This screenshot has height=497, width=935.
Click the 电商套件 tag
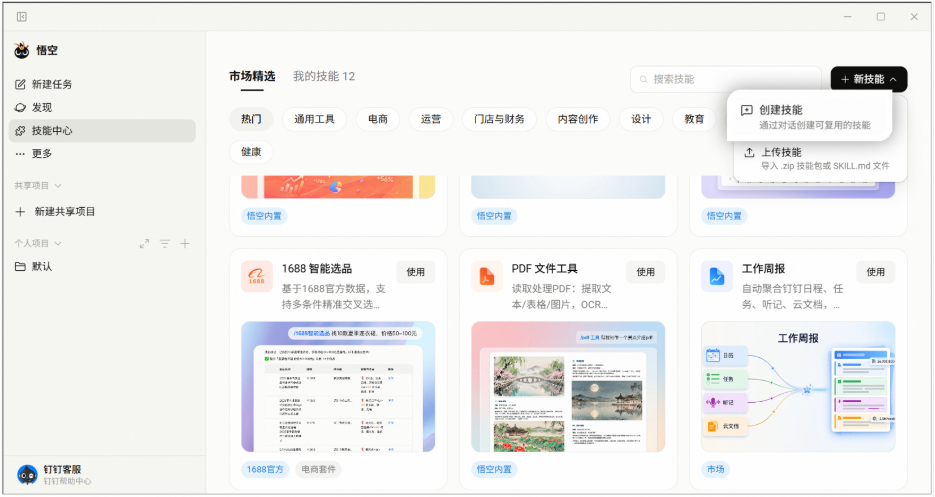point(318,470)
